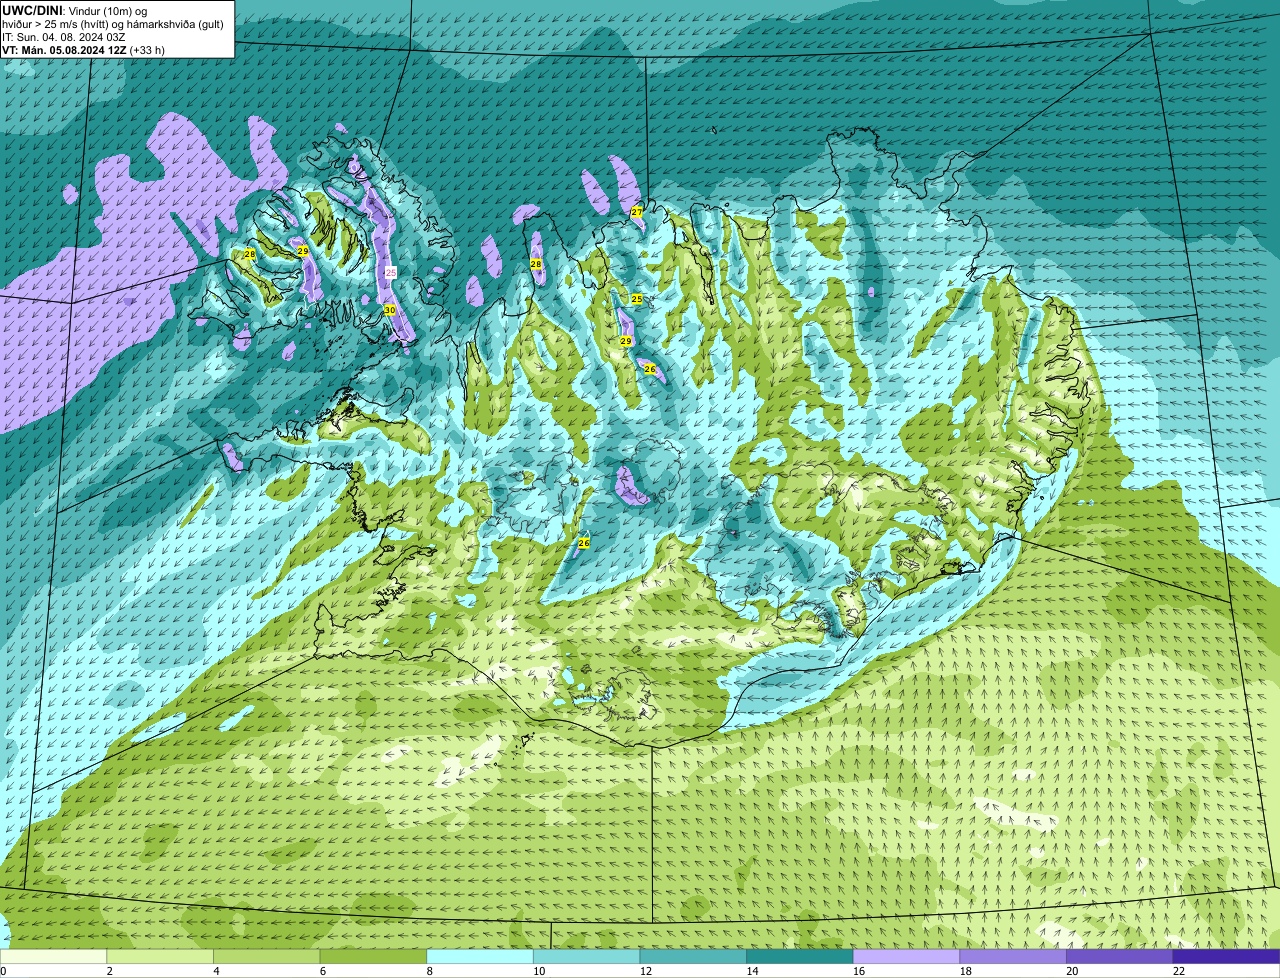Click the scale number '20' under the color bar
Screen dimensions: 1280x978
point(1072,971)
